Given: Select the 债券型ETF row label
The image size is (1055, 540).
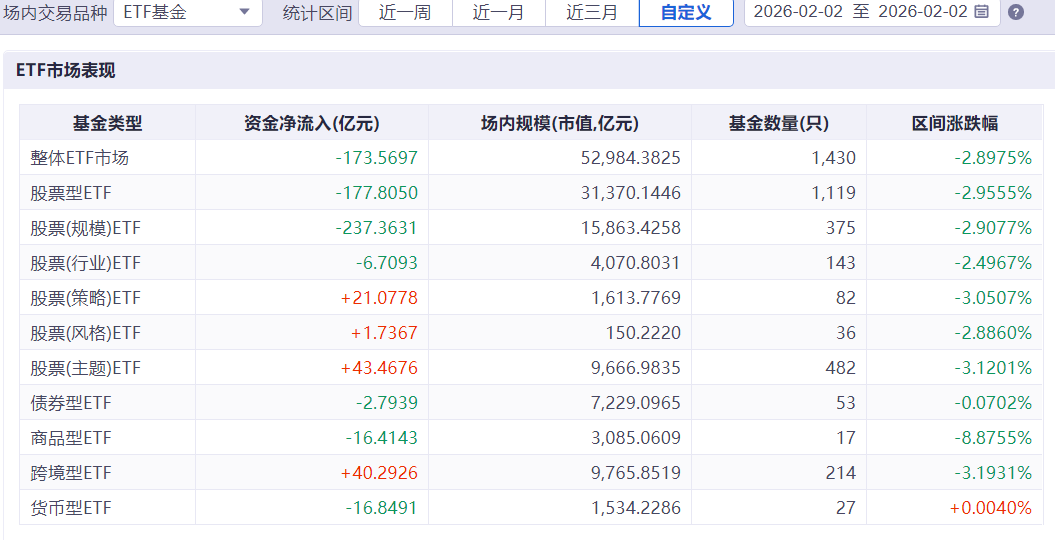Looking at the screenshot, I should coord(71,403).
